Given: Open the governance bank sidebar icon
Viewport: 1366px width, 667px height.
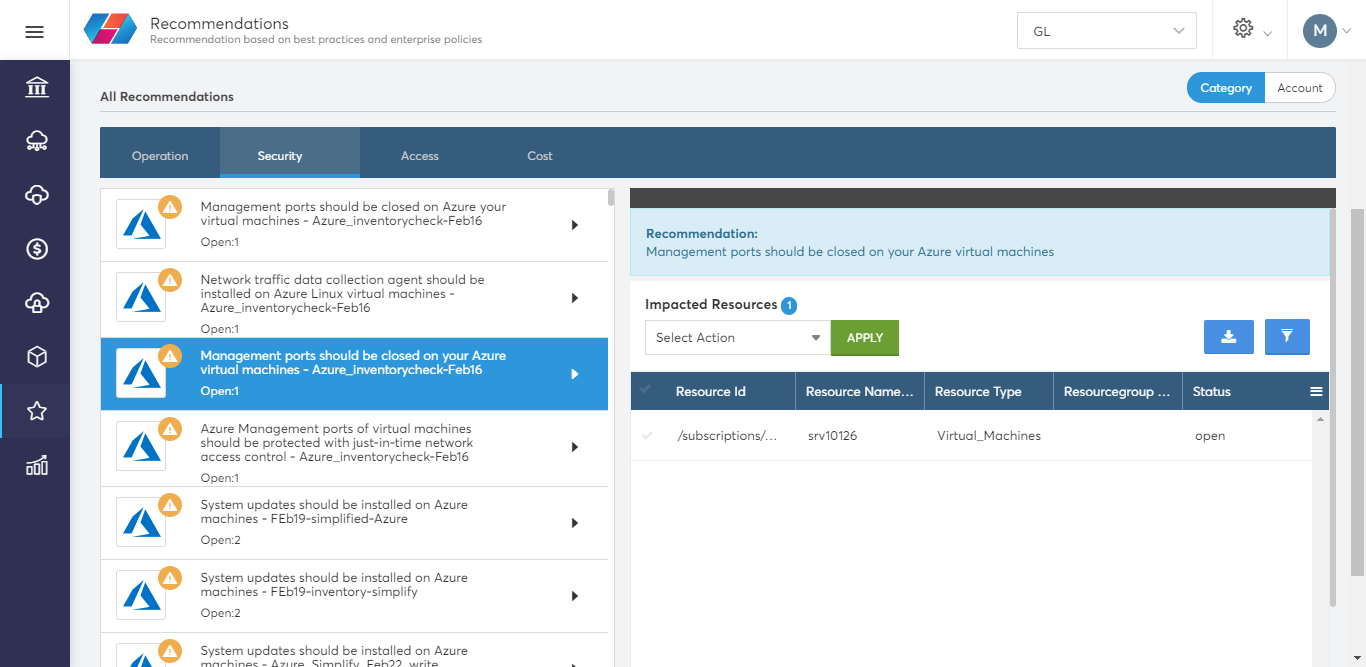Looking at the screenshot, I should click(37, 87).
